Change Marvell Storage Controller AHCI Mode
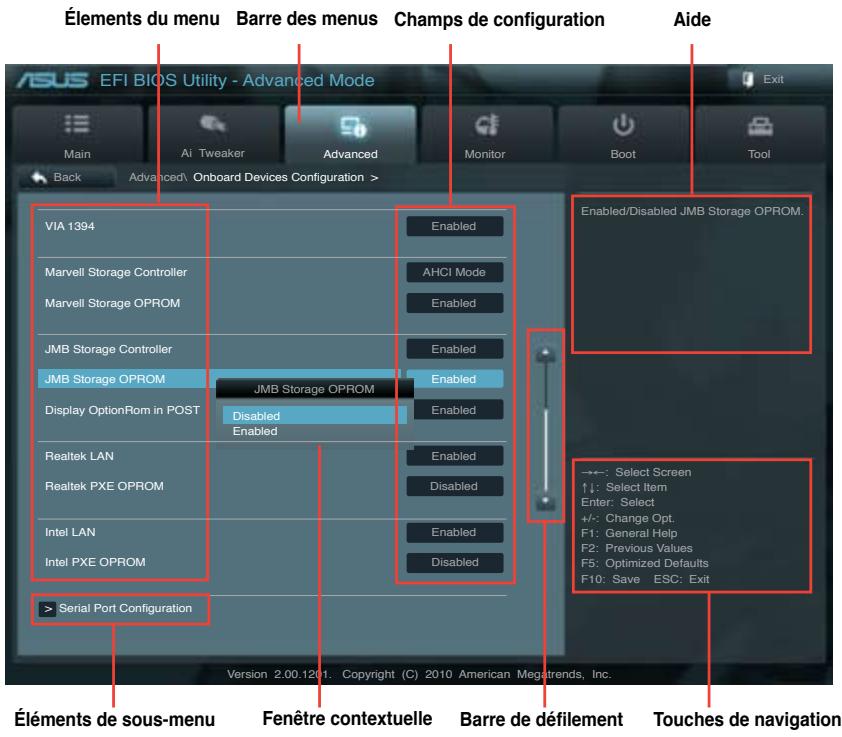The width and height of the screenshot is (842, 737). point(455,272)
